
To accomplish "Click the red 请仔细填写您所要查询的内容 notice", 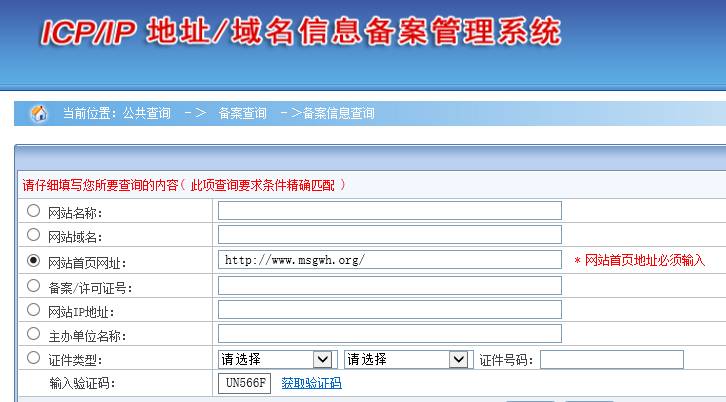I will (184, 185).
